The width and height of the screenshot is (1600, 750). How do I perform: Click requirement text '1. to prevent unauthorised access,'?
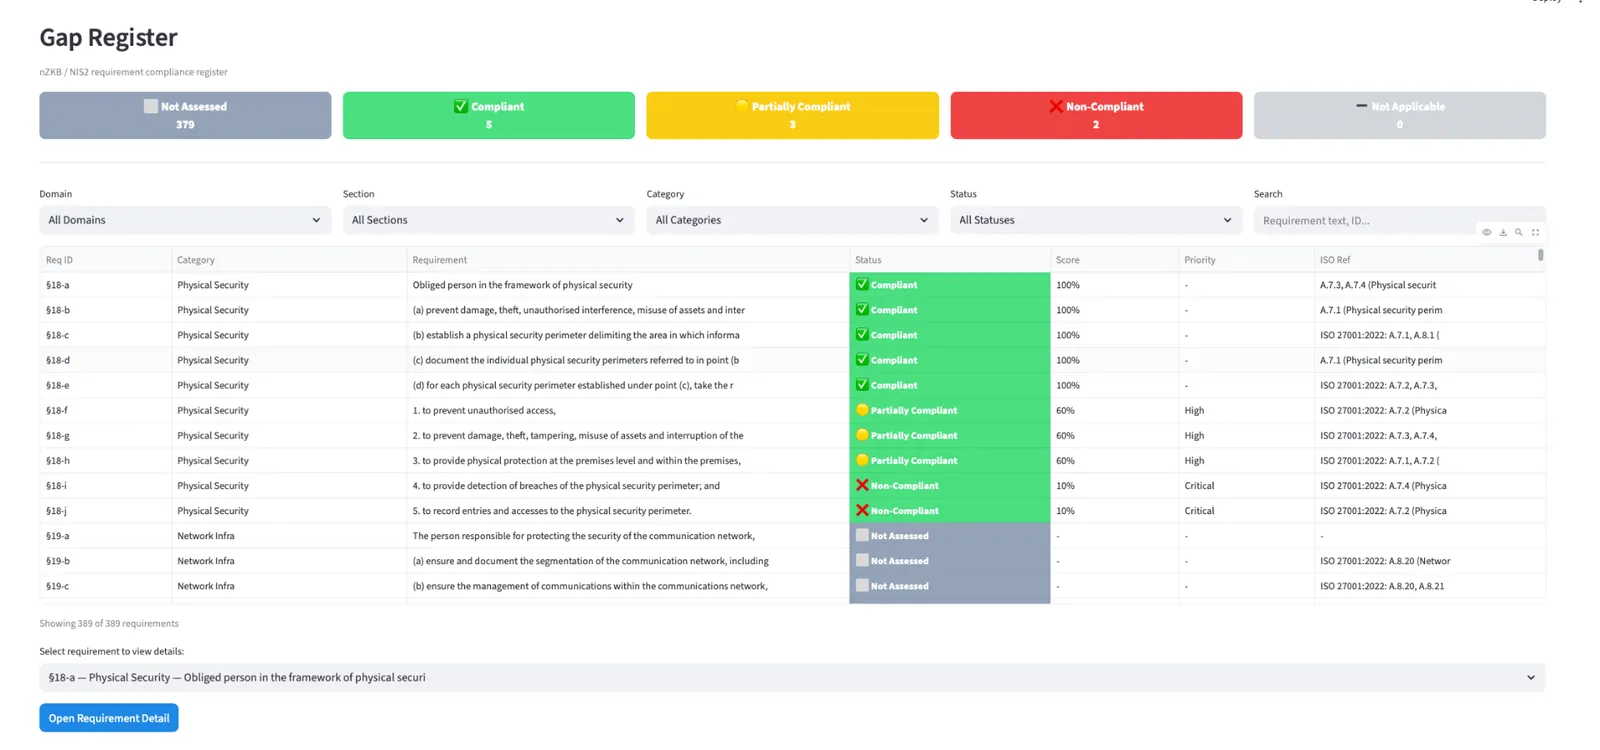pos(484,410)
